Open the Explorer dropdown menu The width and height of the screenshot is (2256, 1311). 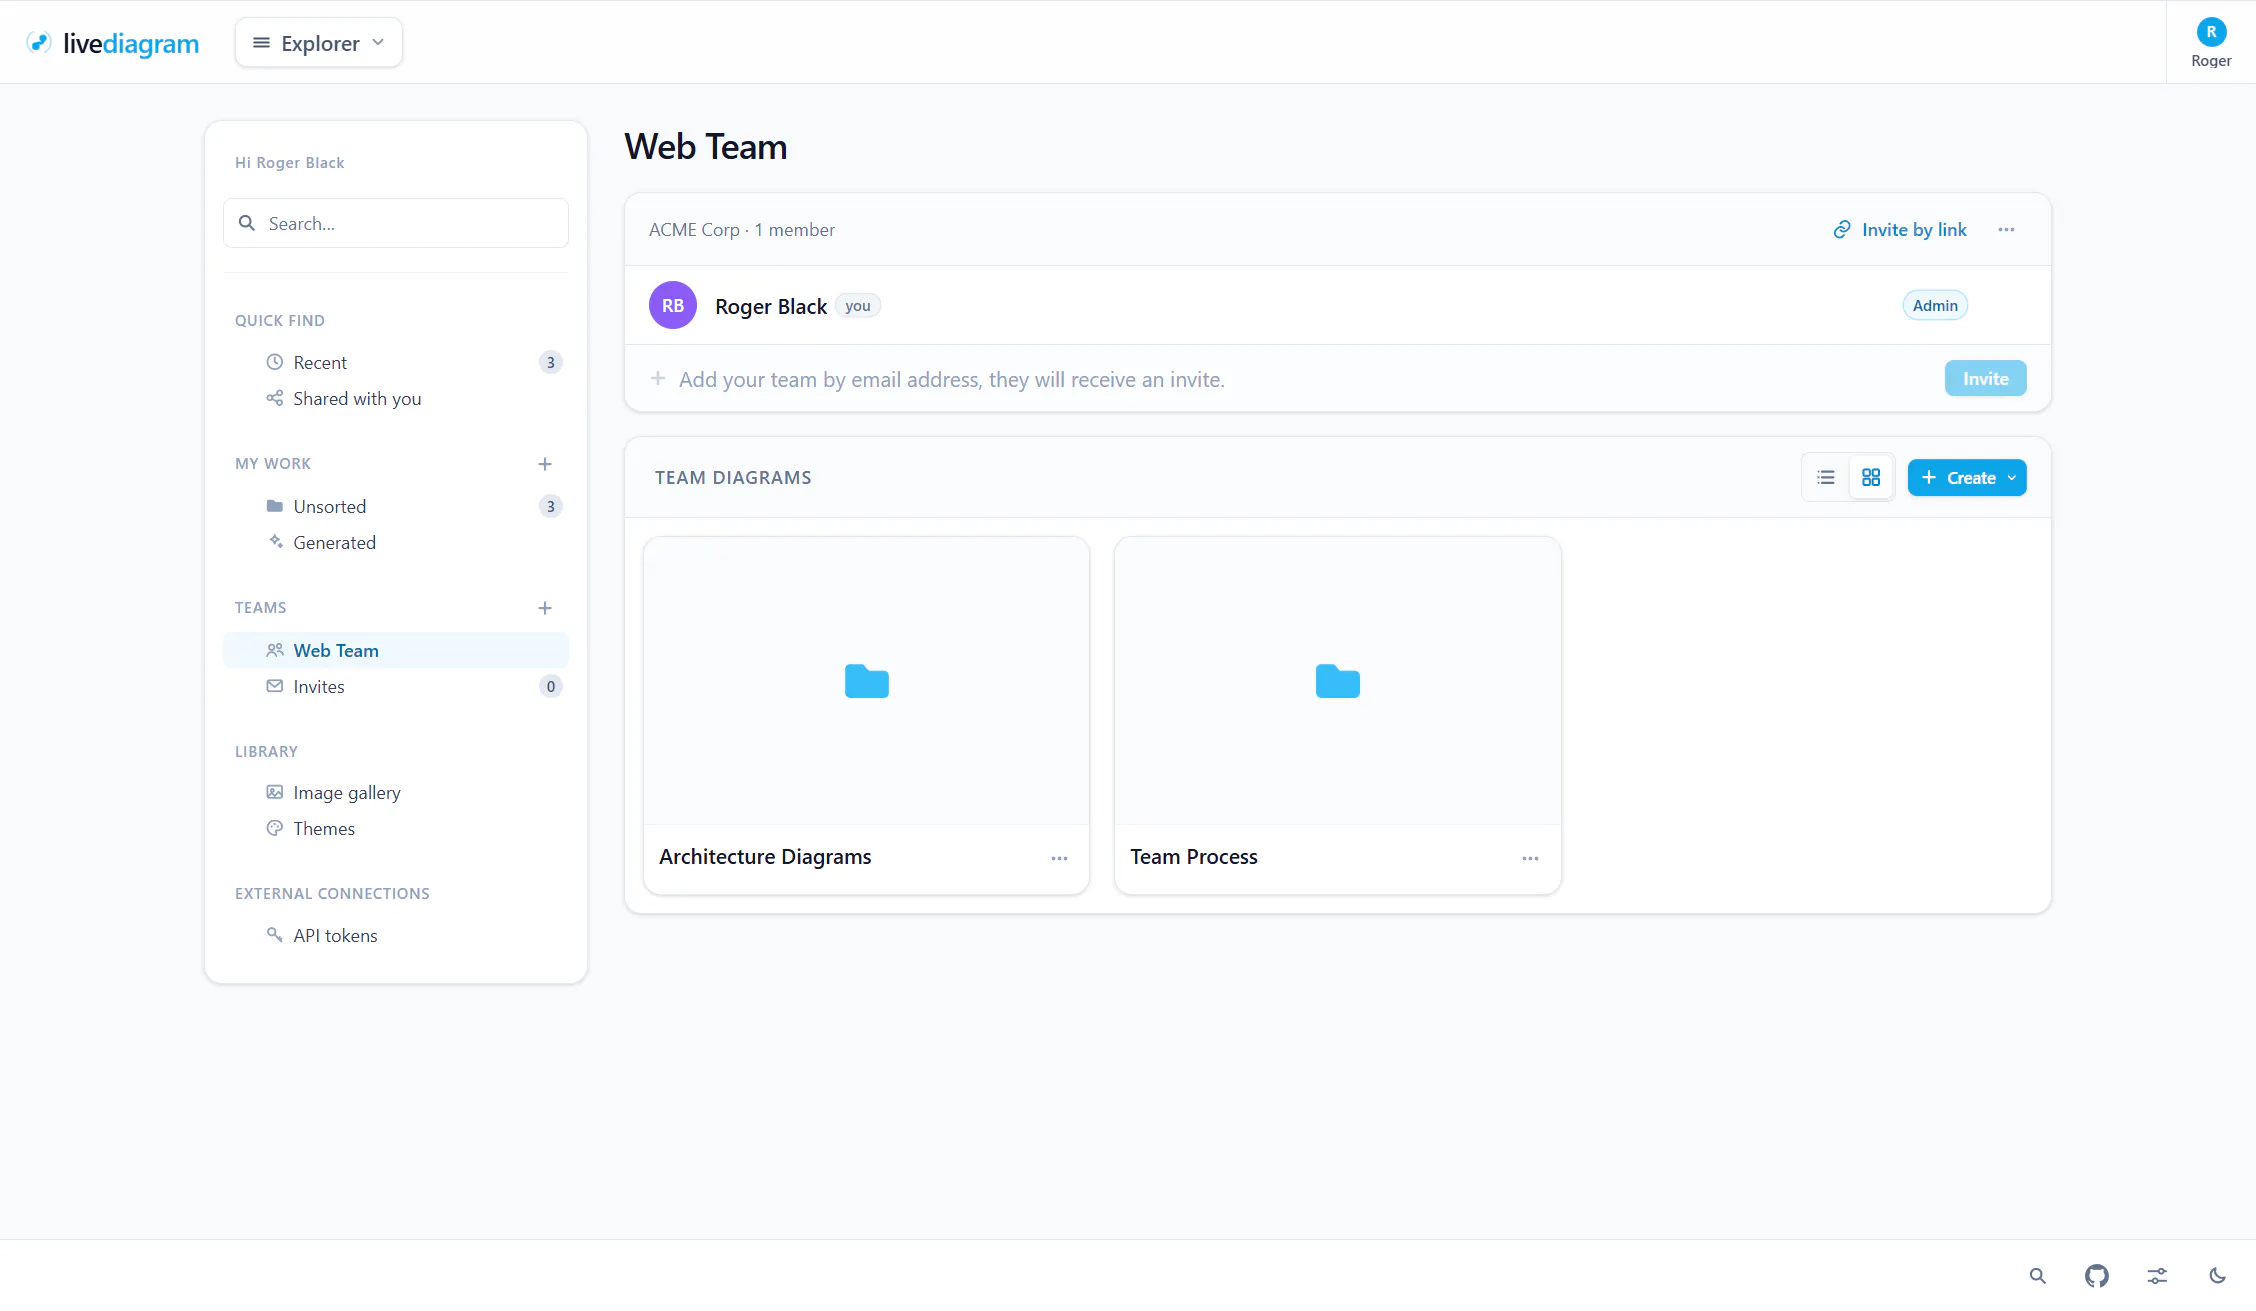tap(319, 43)
